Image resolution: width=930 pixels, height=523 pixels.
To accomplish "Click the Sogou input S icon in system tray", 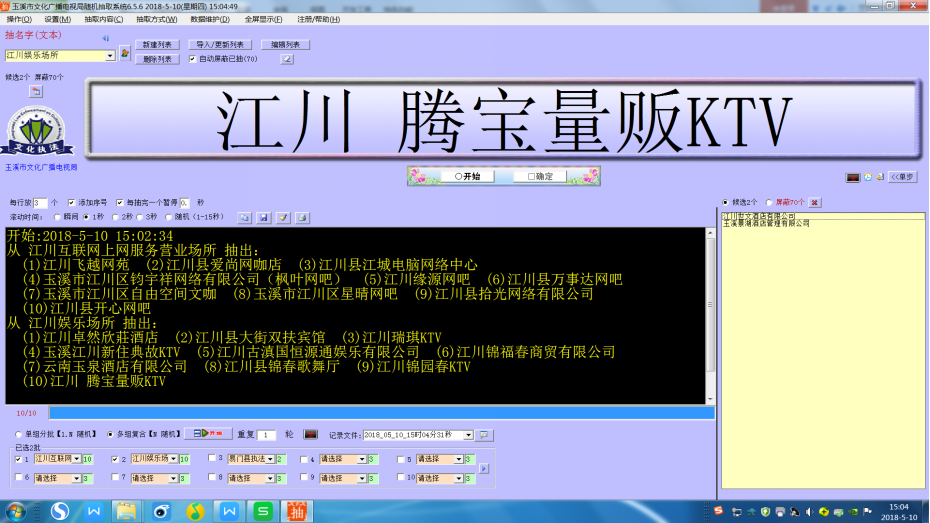I will pos(718,511).
